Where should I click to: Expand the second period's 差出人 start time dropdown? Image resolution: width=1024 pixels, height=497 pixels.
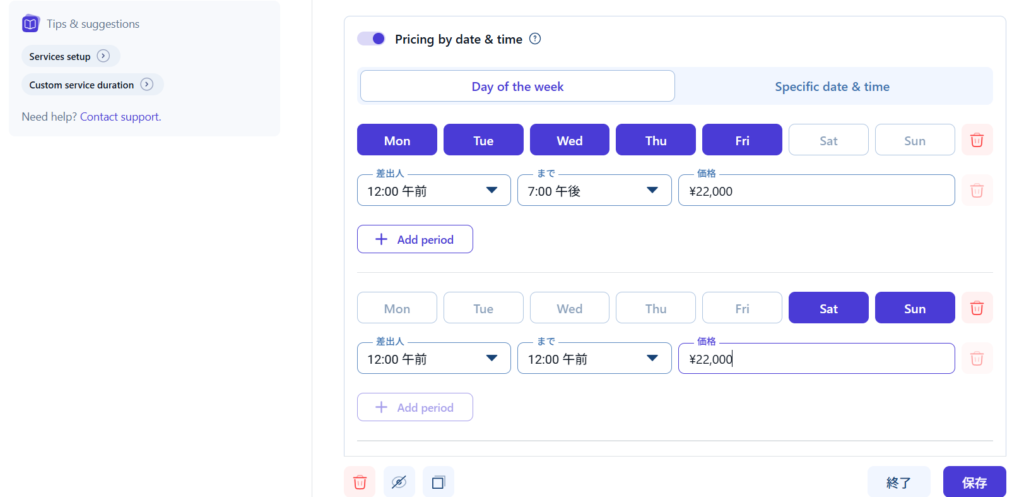tap(433, 359)
